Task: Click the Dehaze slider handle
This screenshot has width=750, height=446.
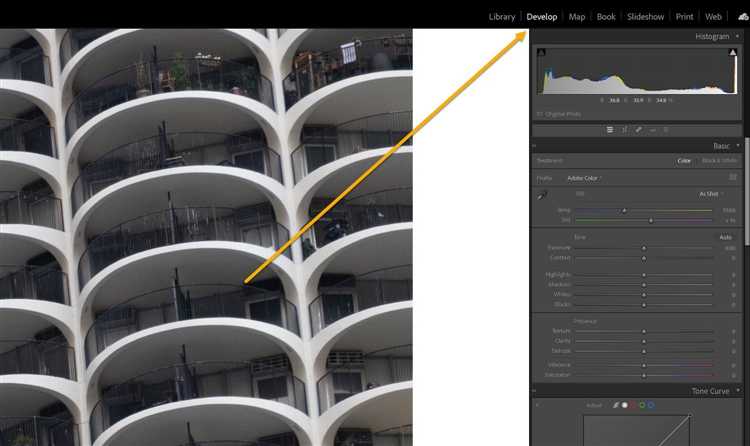Action: click(x=644, y=351)
